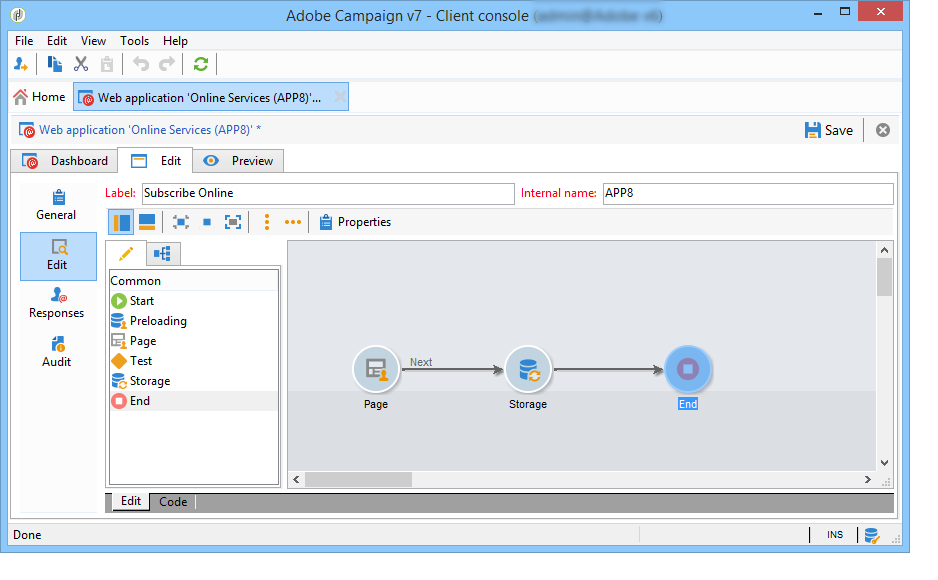Click the Cut scissors icon
The width and height of the screenshot is (938, 580).
[81, 64]
